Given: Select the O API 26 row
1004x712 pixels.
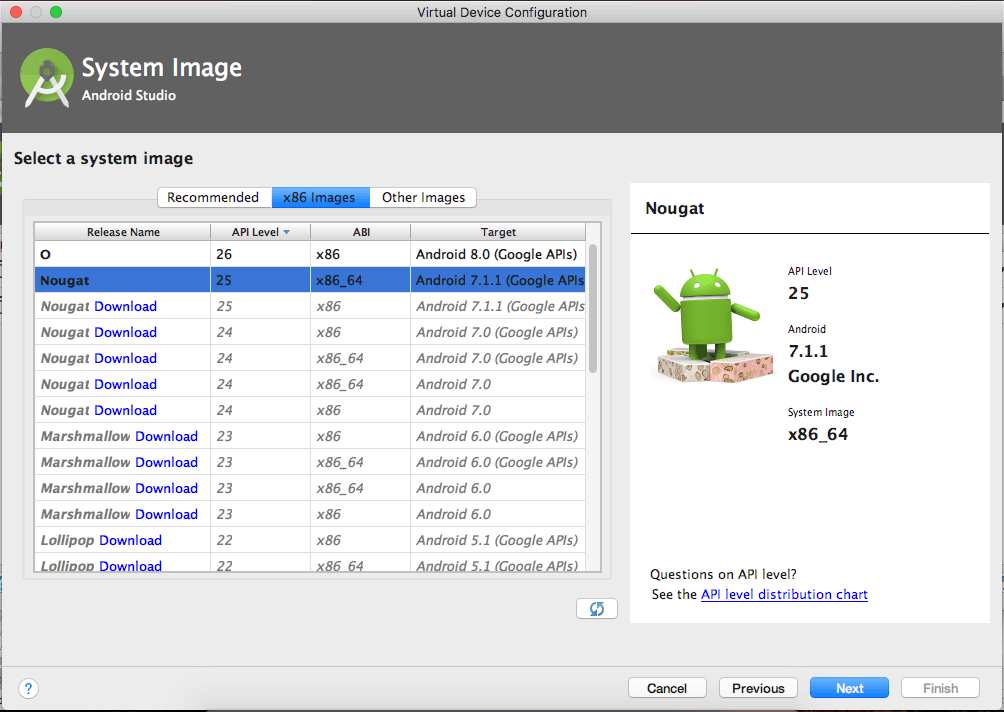Looking at the screenshot, I should (310, 254).
